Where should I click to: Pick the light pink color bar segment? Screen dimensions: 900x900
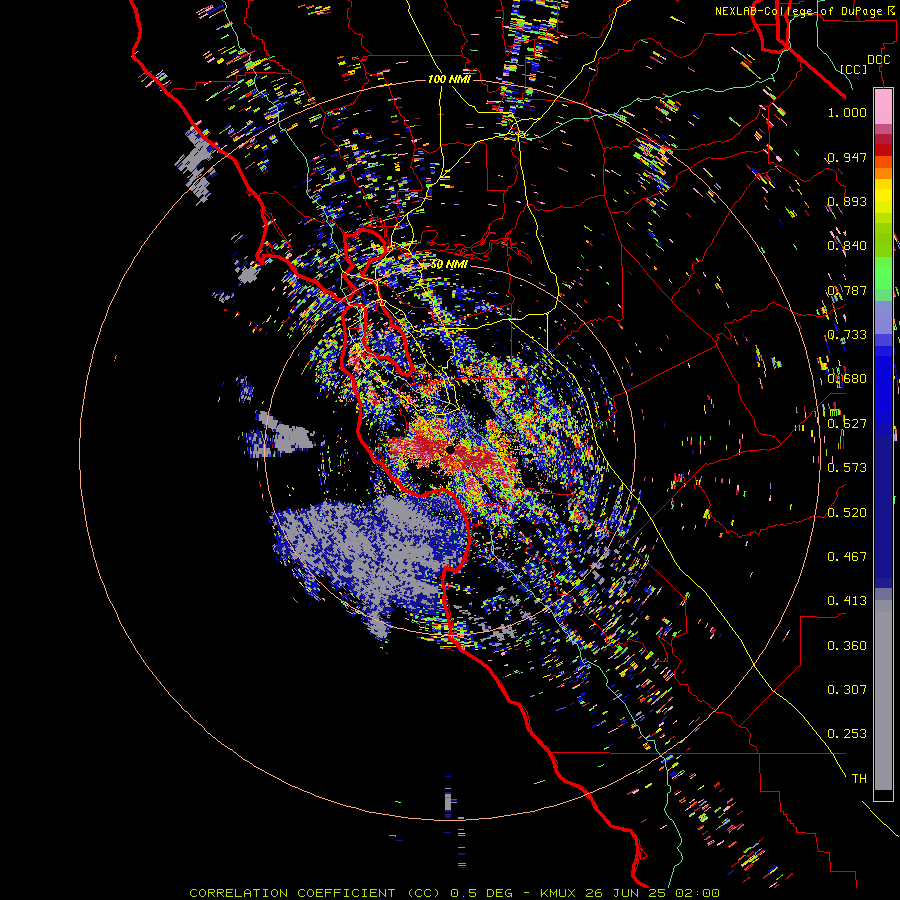pos(883,107)
